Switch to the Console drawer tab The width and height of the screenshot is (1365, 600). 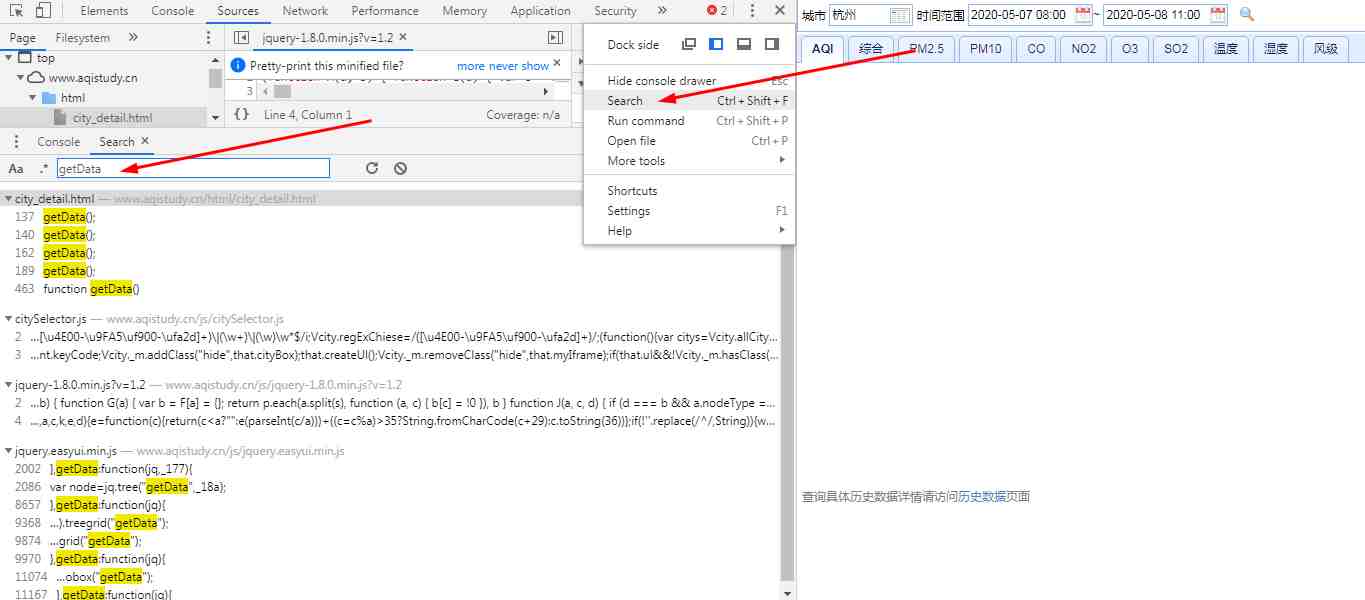click(58, 142)
